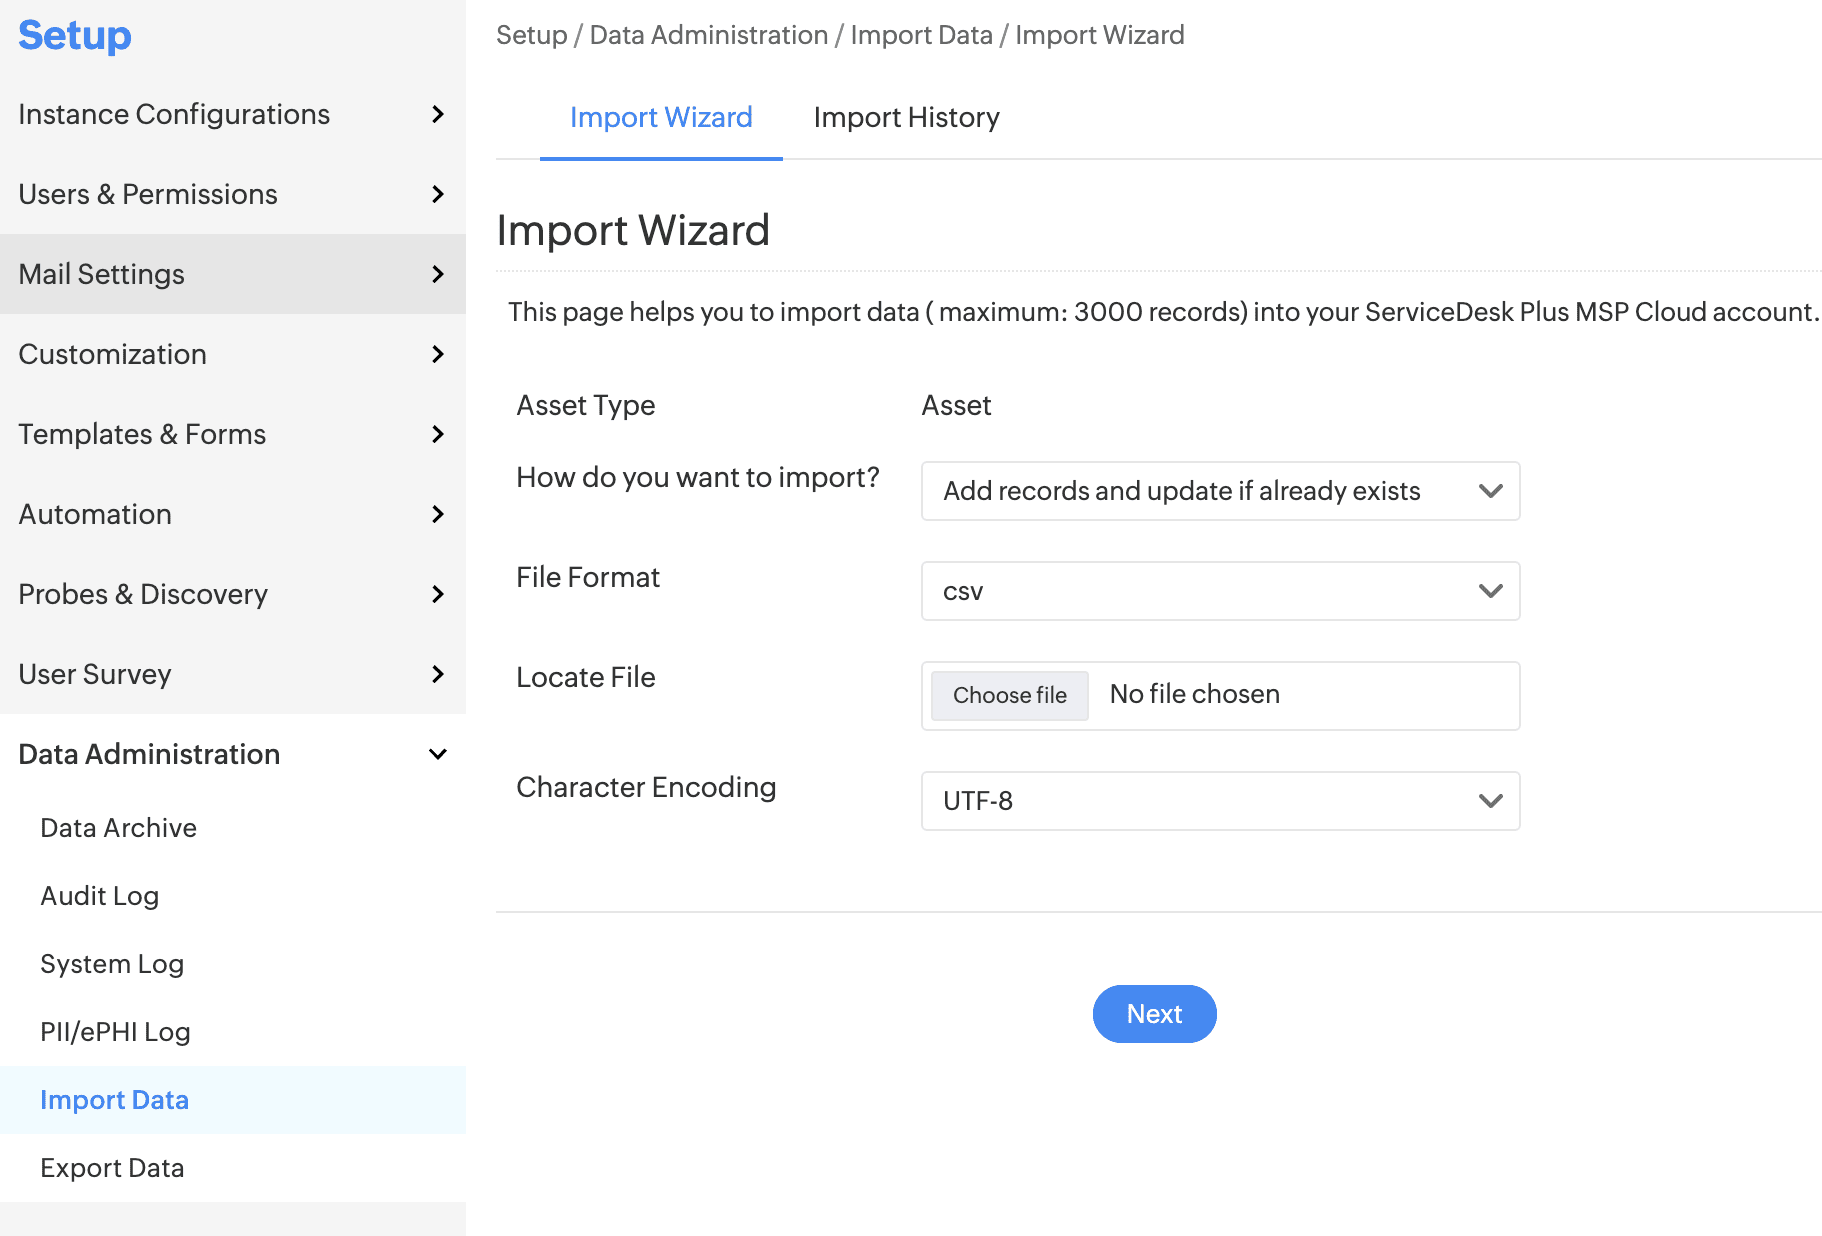Open the File Format dropdown
The width and height of the screenshot is (1822, 1236).
1220,591
